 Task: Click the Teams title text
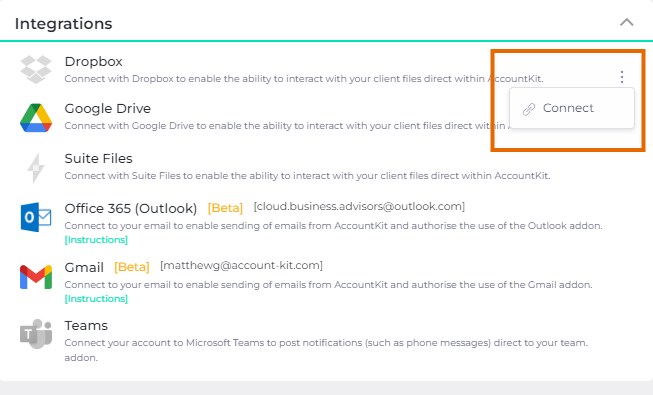[x=86, y=325]
